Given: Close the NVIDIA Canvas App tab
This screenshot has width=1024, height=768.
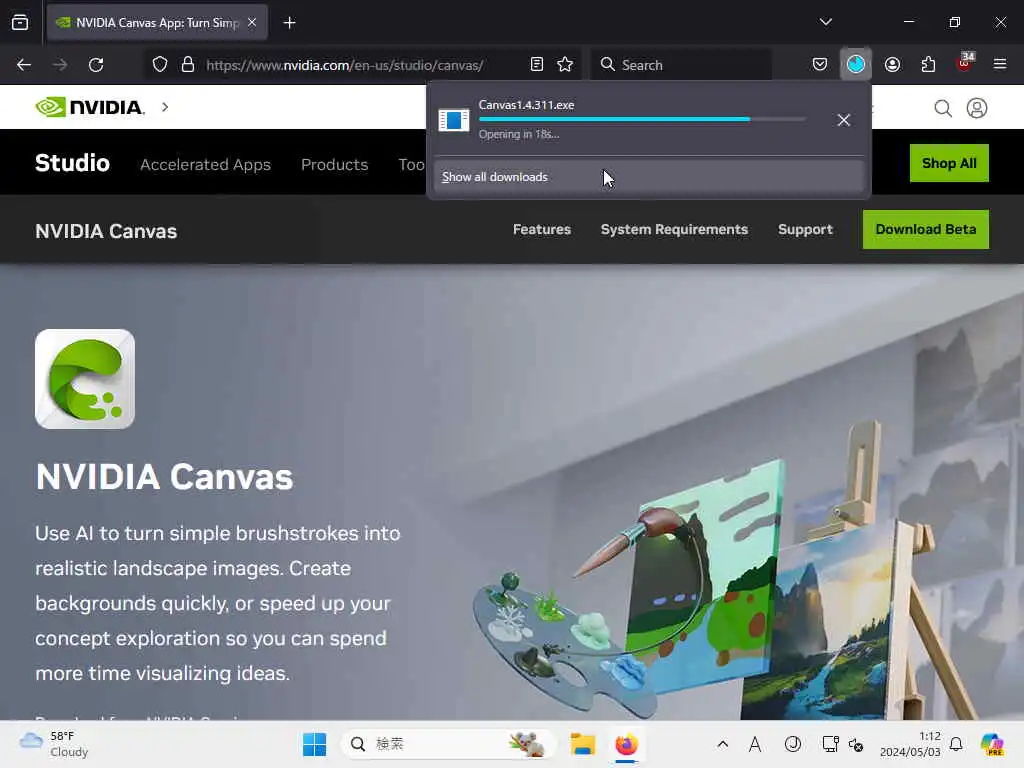Looking at the screenshot, I should pos(252,22).
